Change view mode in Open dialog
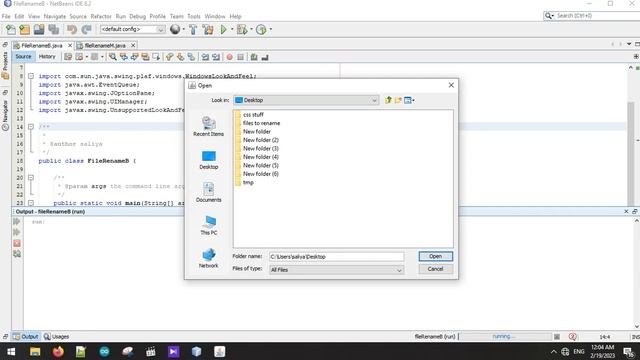The image size is (640, 360). click(409, 100)
